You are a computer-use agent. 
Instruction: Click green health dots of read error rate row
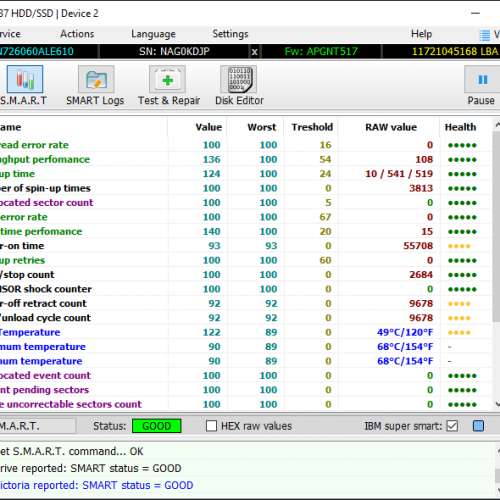[x=462, y=145]
